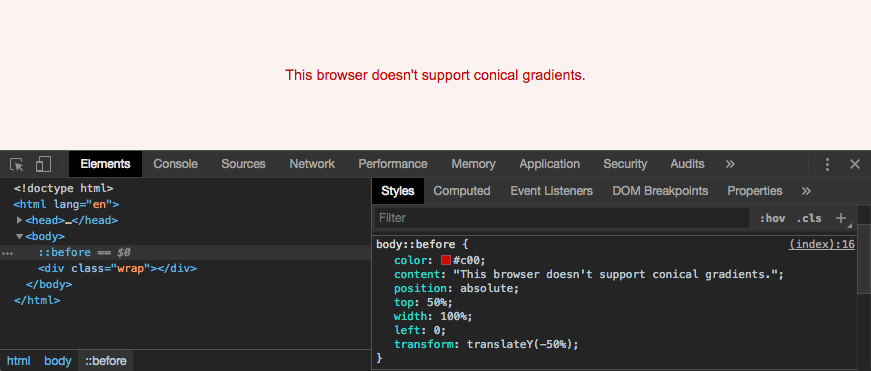Open the Audits tab

click(x=687, y=164)
